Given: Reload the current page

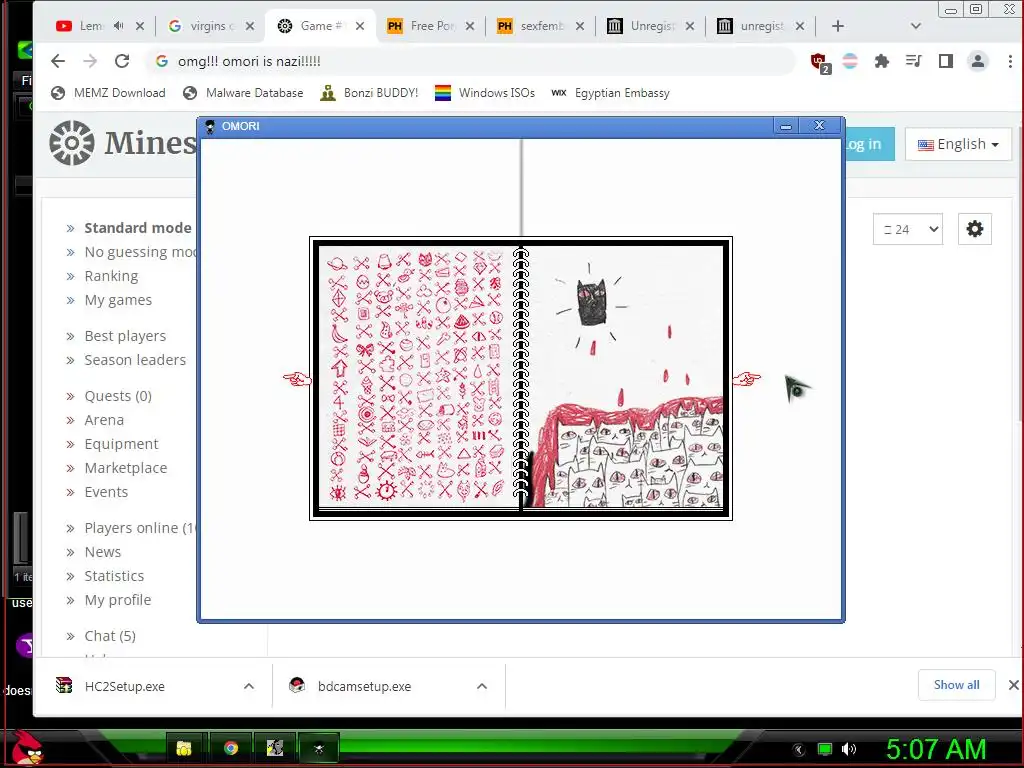Looking at the screenshot, I should (122, 61).
